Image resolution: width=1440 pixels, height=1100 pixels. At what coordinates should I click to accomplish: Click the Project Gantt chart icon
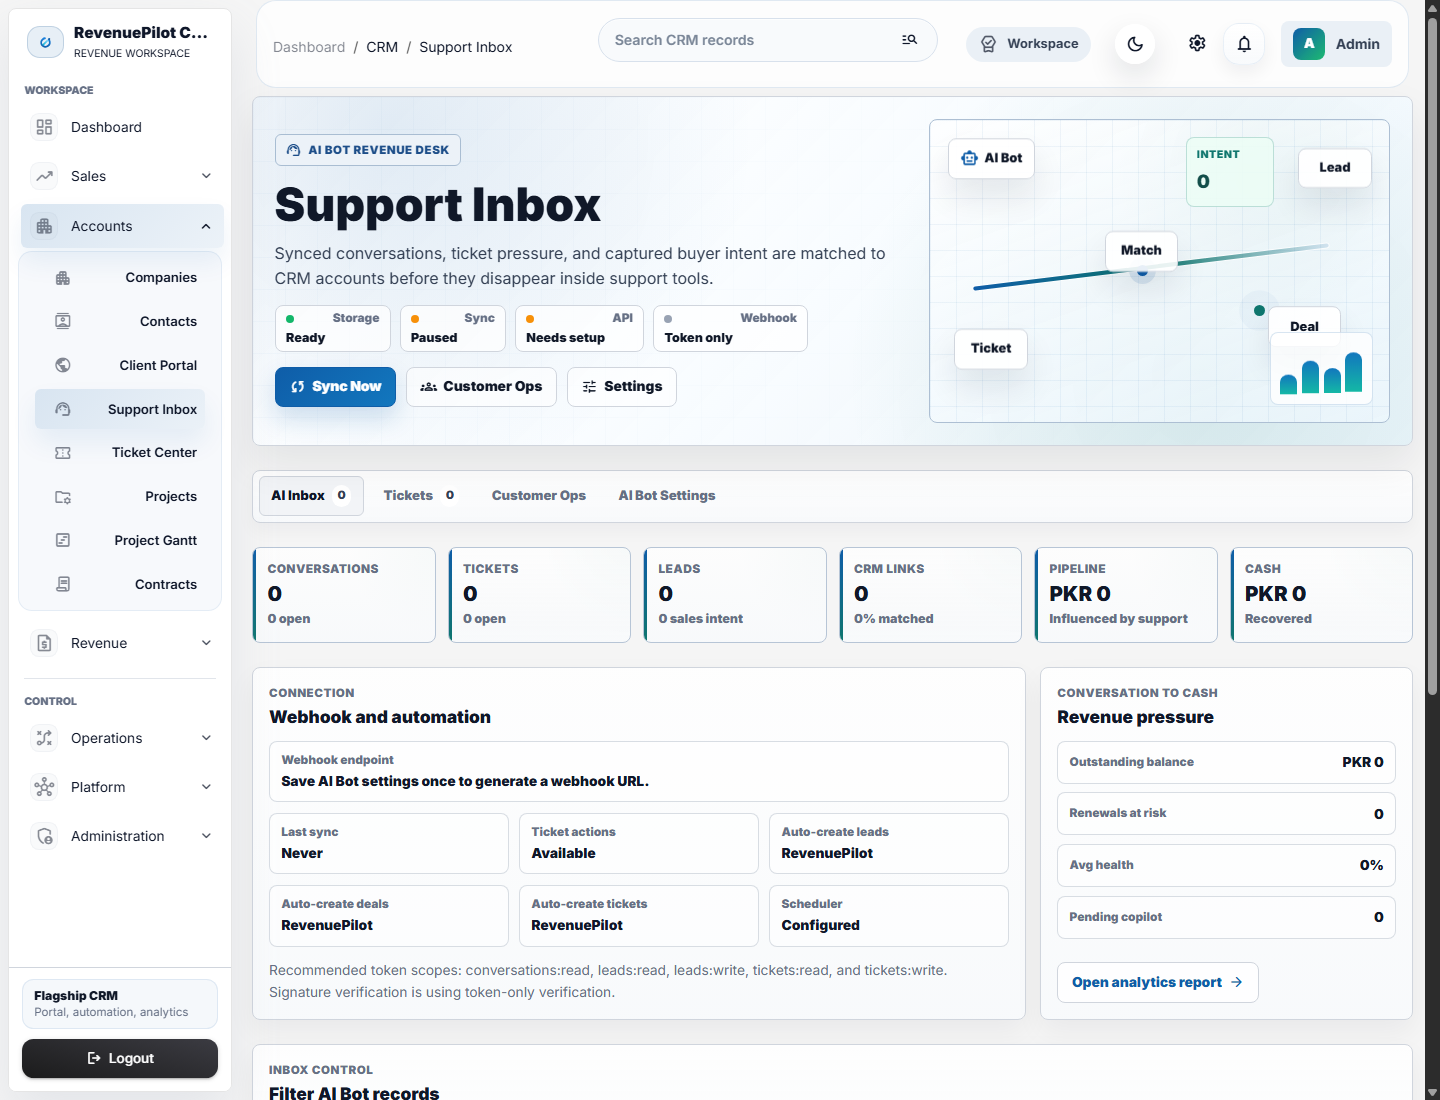tap(63, 540)
